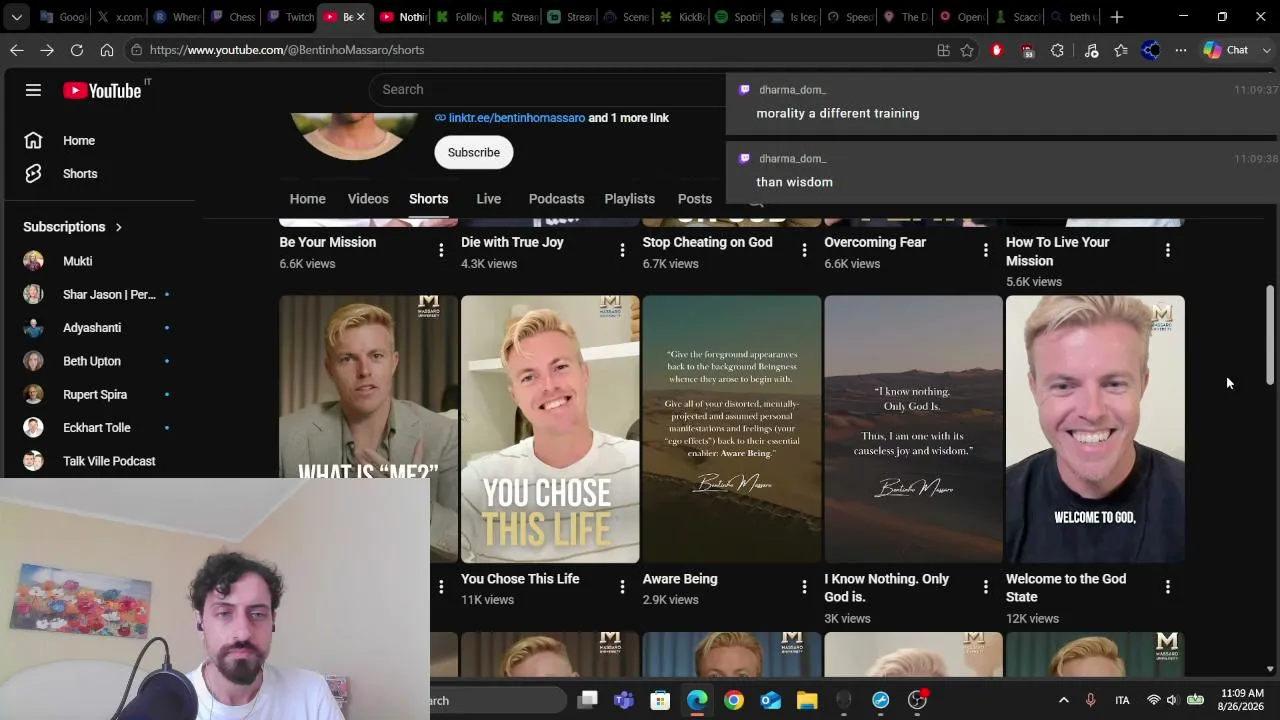Play the 'You Chose This Life' thumbnail
Image resolution: width=1280 pixels, height=720 pixels.
point(550,429)
